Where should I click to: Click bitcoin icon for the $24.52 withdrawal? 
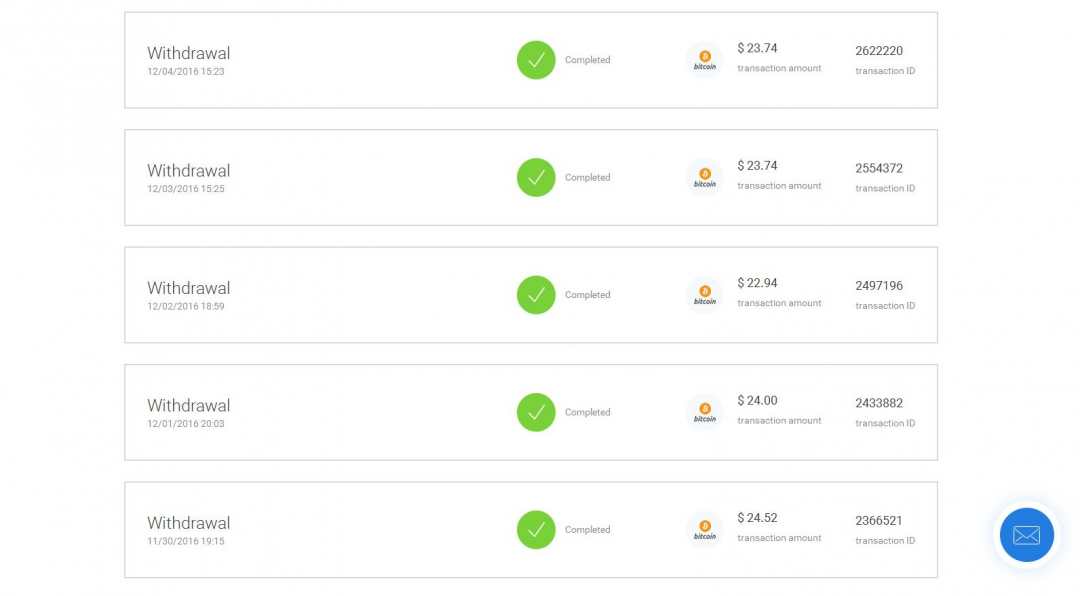705,530
